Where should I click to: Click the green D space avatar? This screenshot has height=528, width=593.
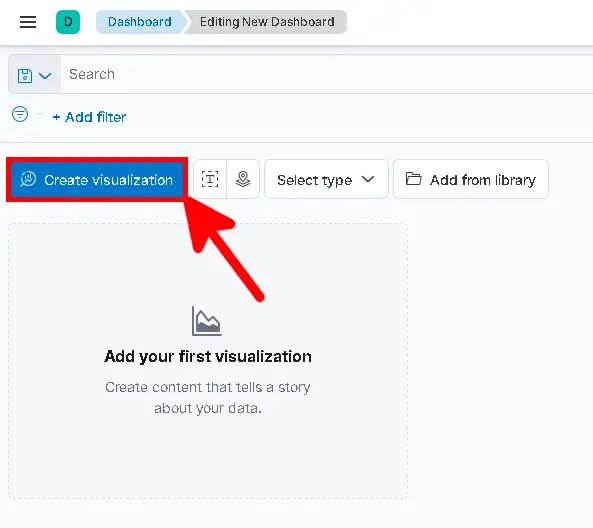[68, 22]
